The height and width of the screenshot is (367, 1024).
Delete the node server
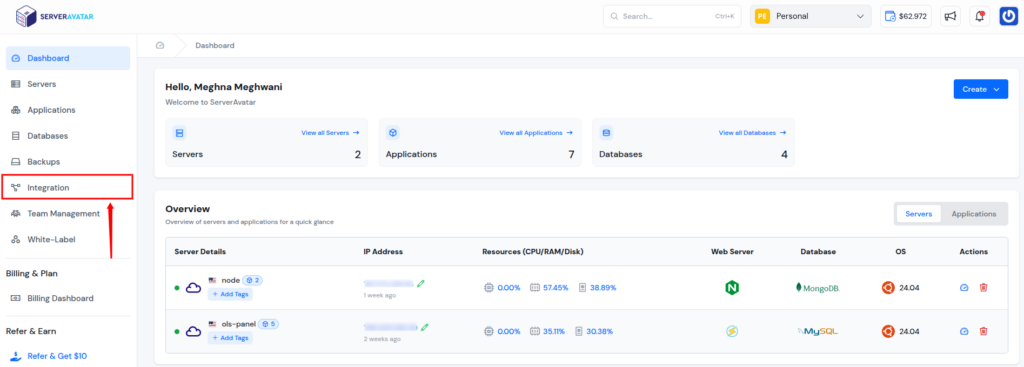pyautogui.click(x=984, y=287)
